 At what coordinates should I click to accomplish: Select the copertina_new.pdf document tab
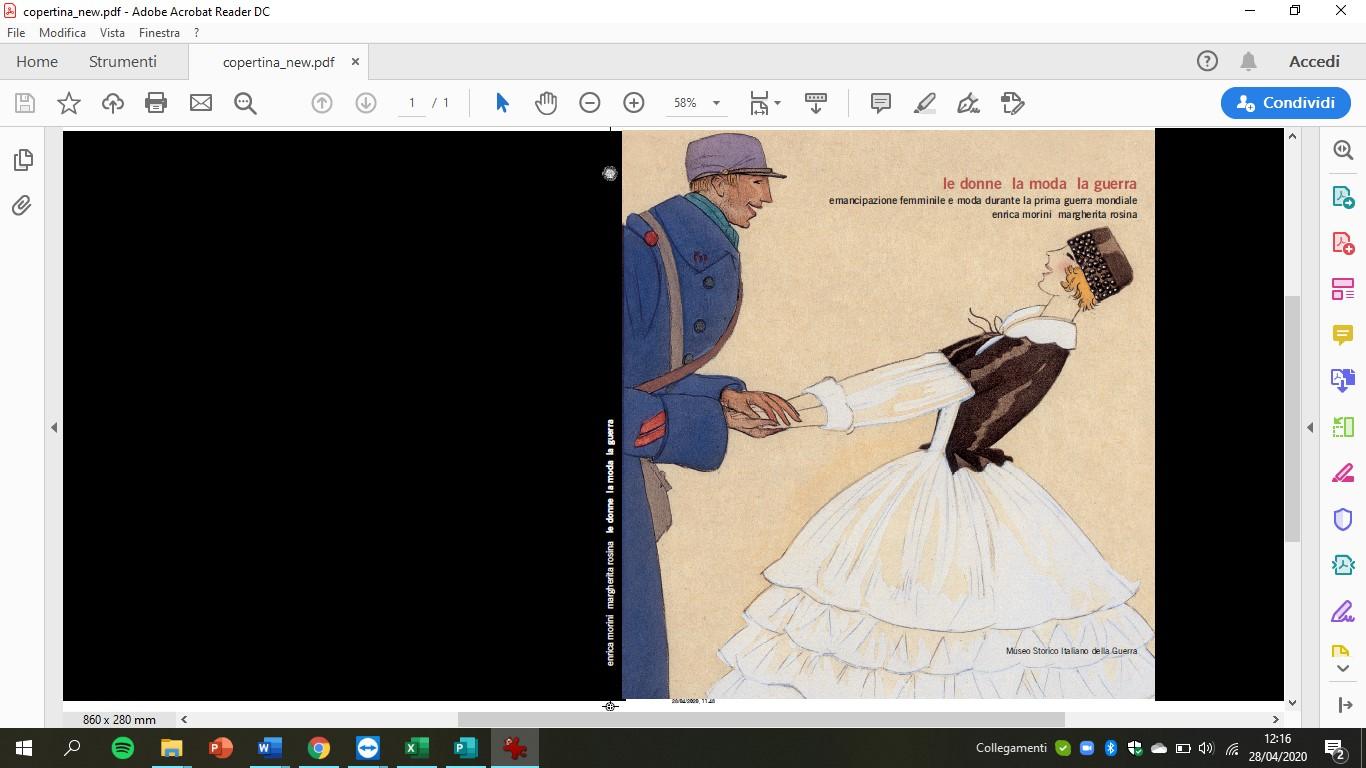coord(278,62)
